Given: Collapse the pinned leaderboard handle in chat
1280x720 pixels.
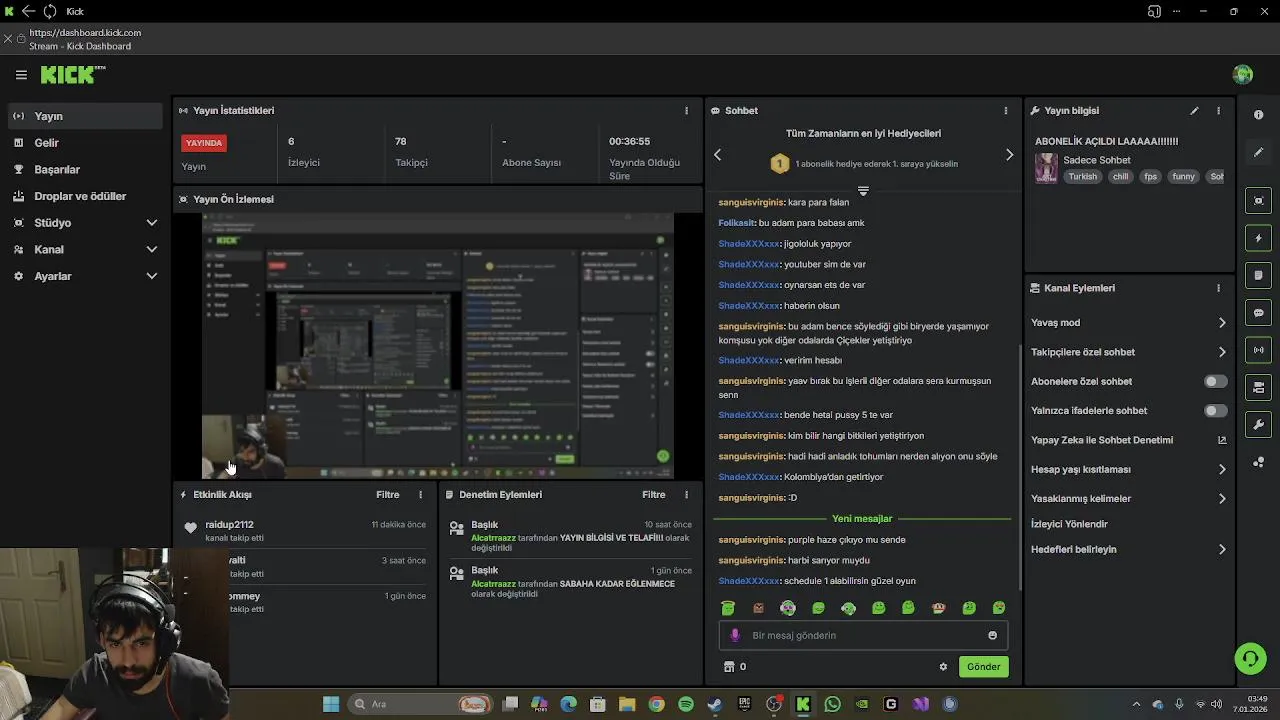Looking at the screenshot, I should [x=863, y=190].
